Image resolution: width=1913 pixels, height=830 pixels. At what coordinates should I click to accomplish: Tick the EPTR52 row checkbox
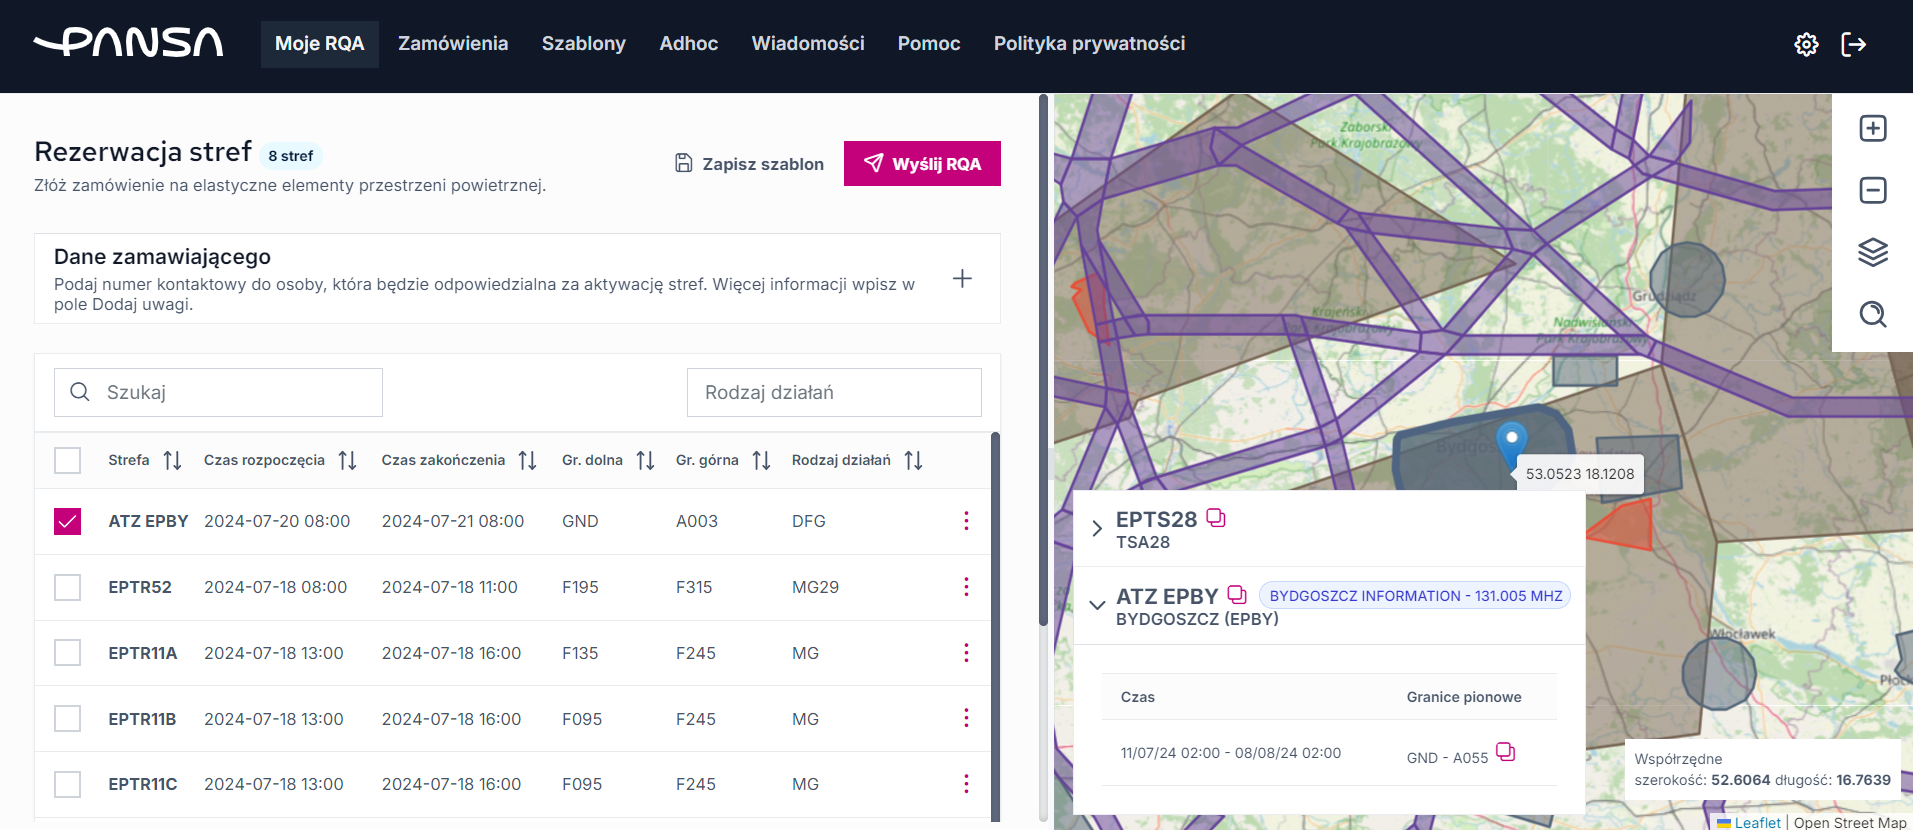68,587
